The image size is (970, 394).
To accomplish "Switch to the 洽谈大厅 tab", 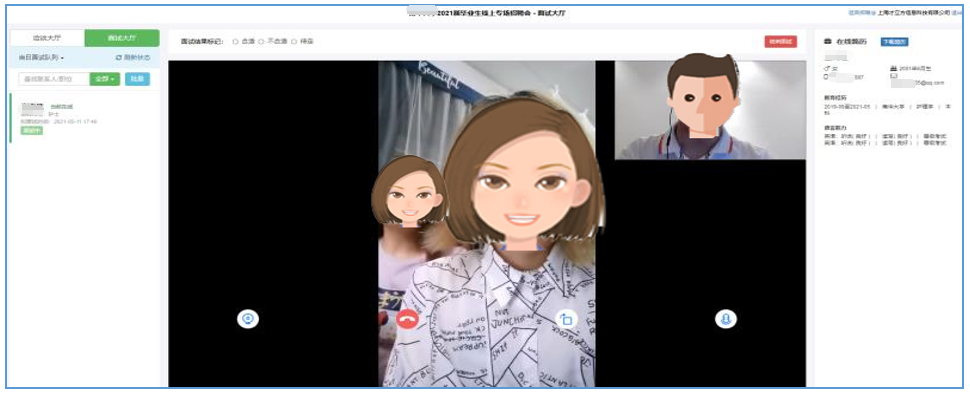I will point(47,38).
